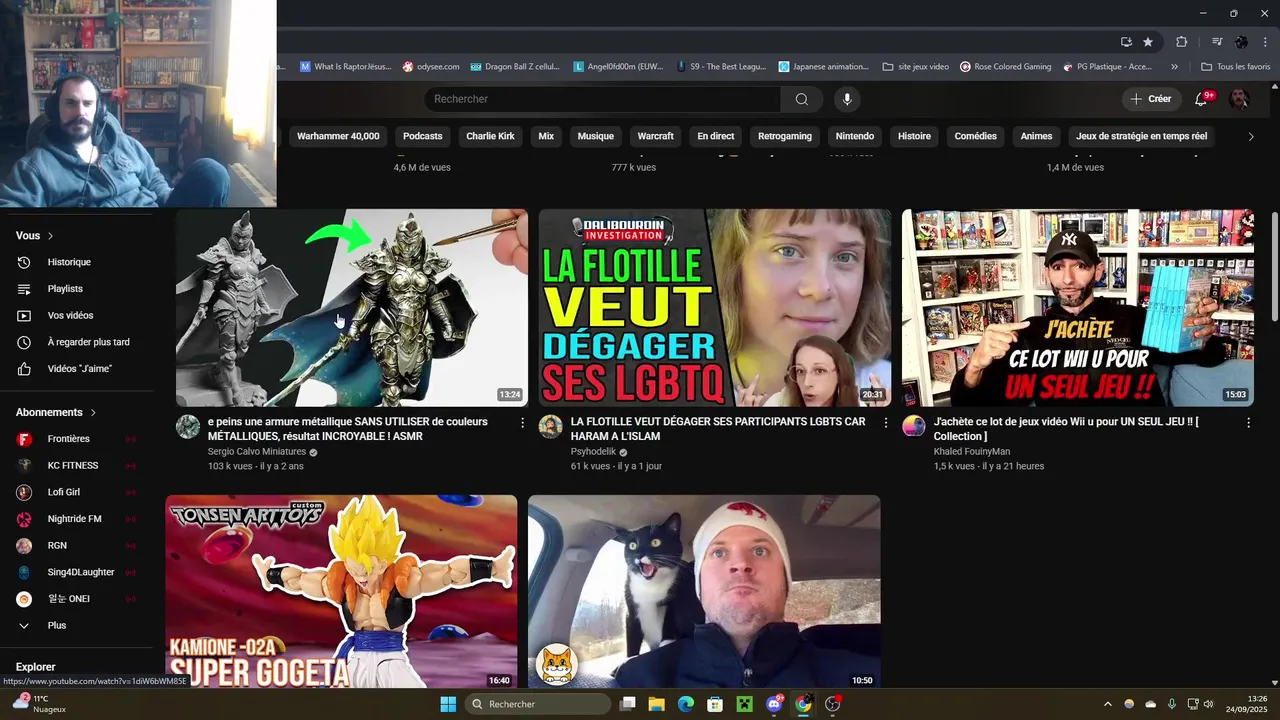Open the site jeux video bookmark folder
Screen dimensions: 1280x720
(916, 67)
